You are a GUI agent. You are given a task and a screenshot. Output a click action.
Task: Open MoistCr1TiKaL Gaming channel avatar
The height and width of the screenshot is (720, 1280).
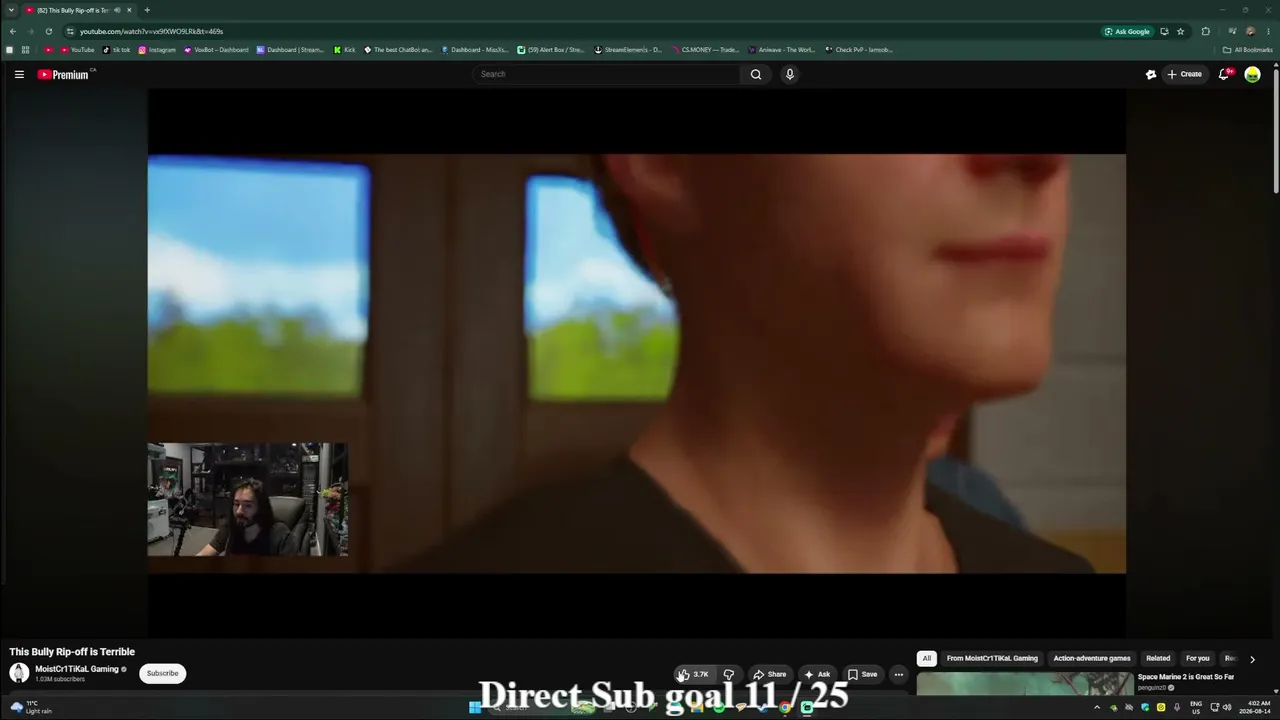pos(19,673)
